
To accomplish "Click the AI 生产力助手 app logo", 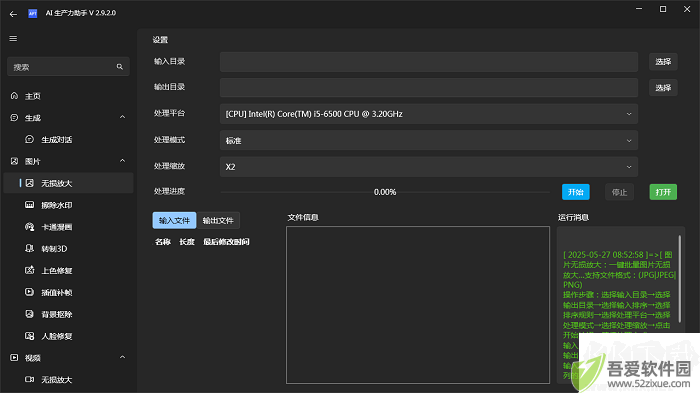I will [x=33, y=13].
